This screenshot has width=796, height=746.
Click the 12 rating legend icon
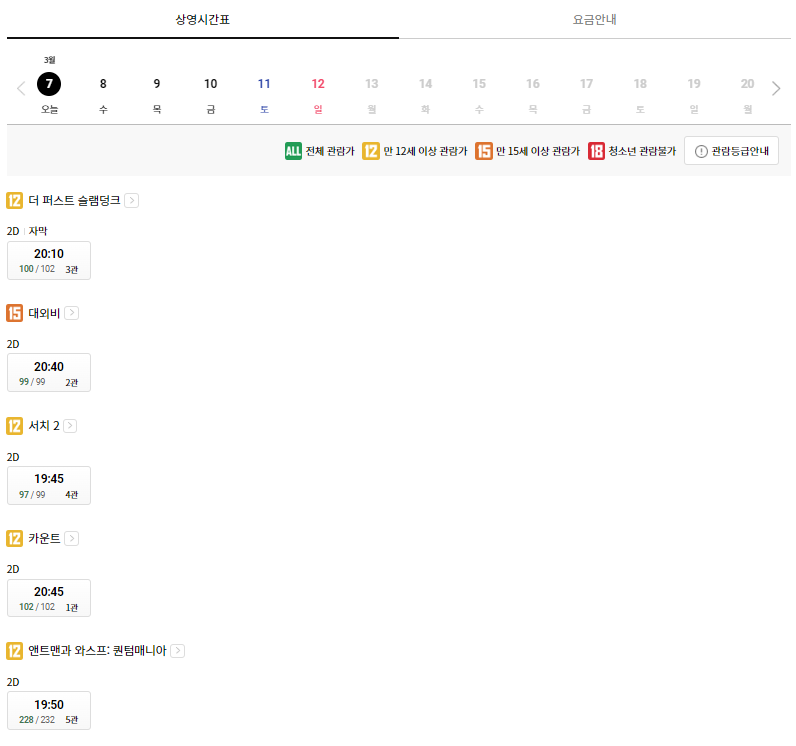point(371,151)
